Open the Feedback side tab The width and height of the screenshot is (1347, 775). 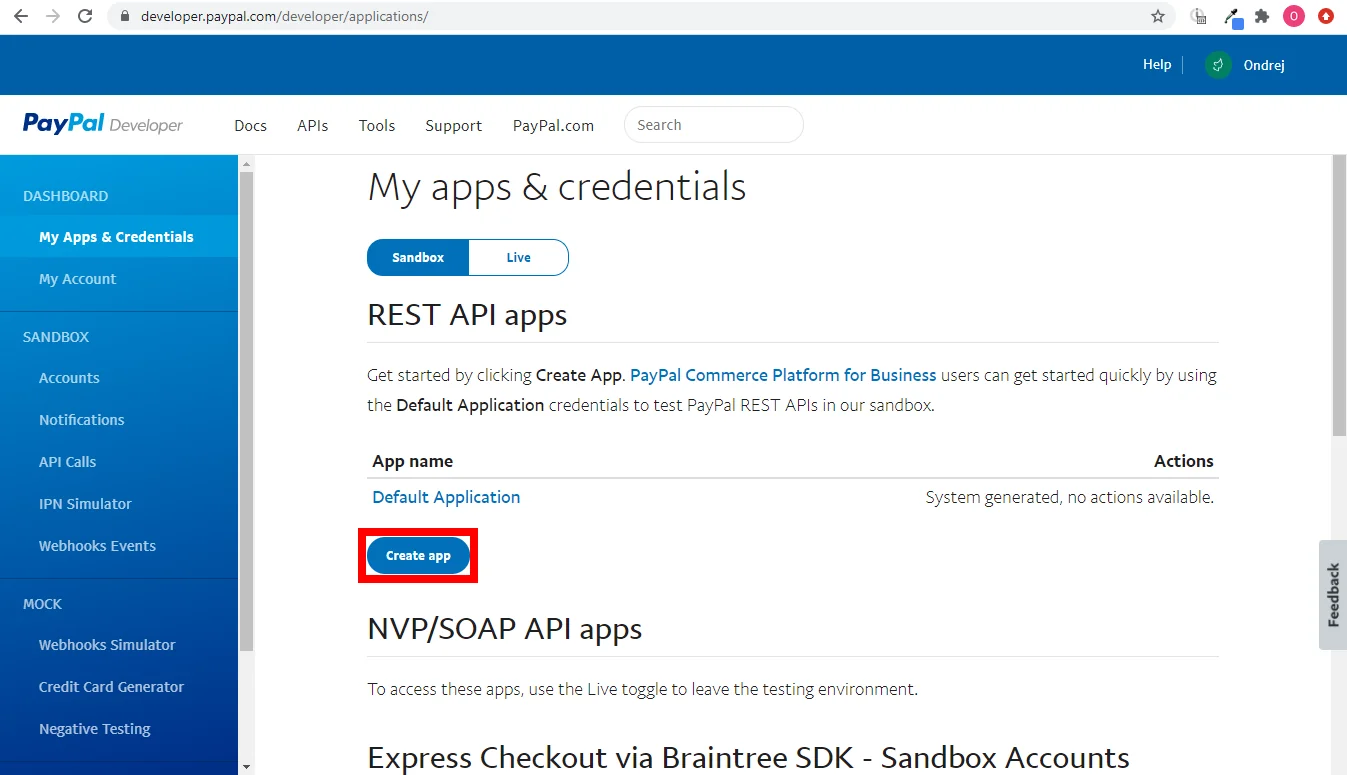pos(1333,595)
